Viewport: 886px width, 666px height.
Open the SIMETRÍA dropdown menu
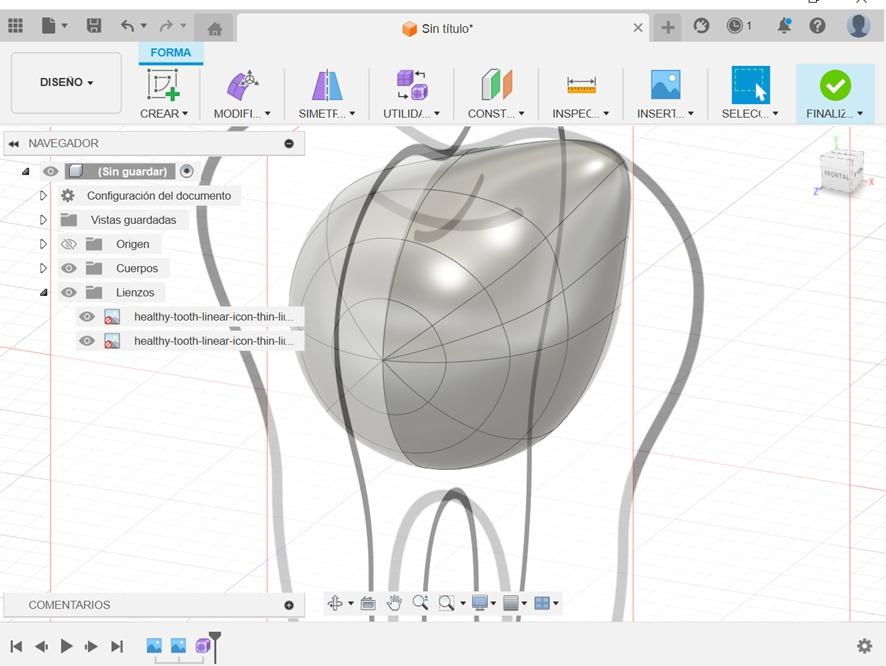tap(327, 114)
